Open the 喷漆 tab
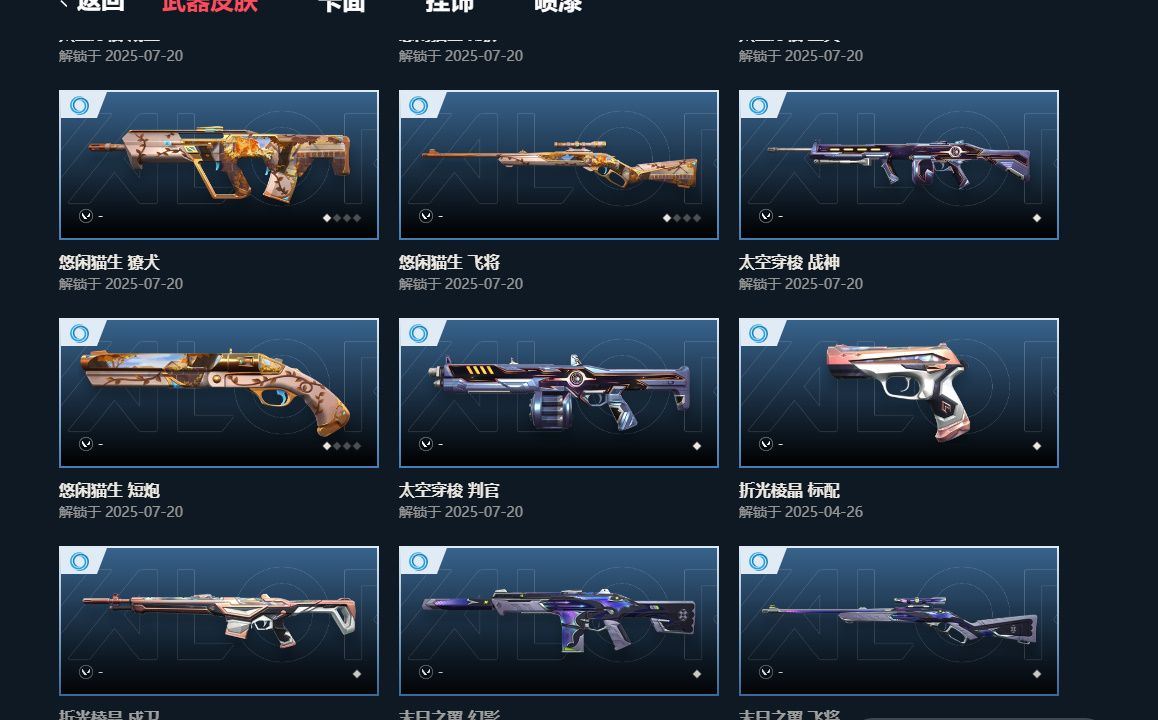 [558, 6]
